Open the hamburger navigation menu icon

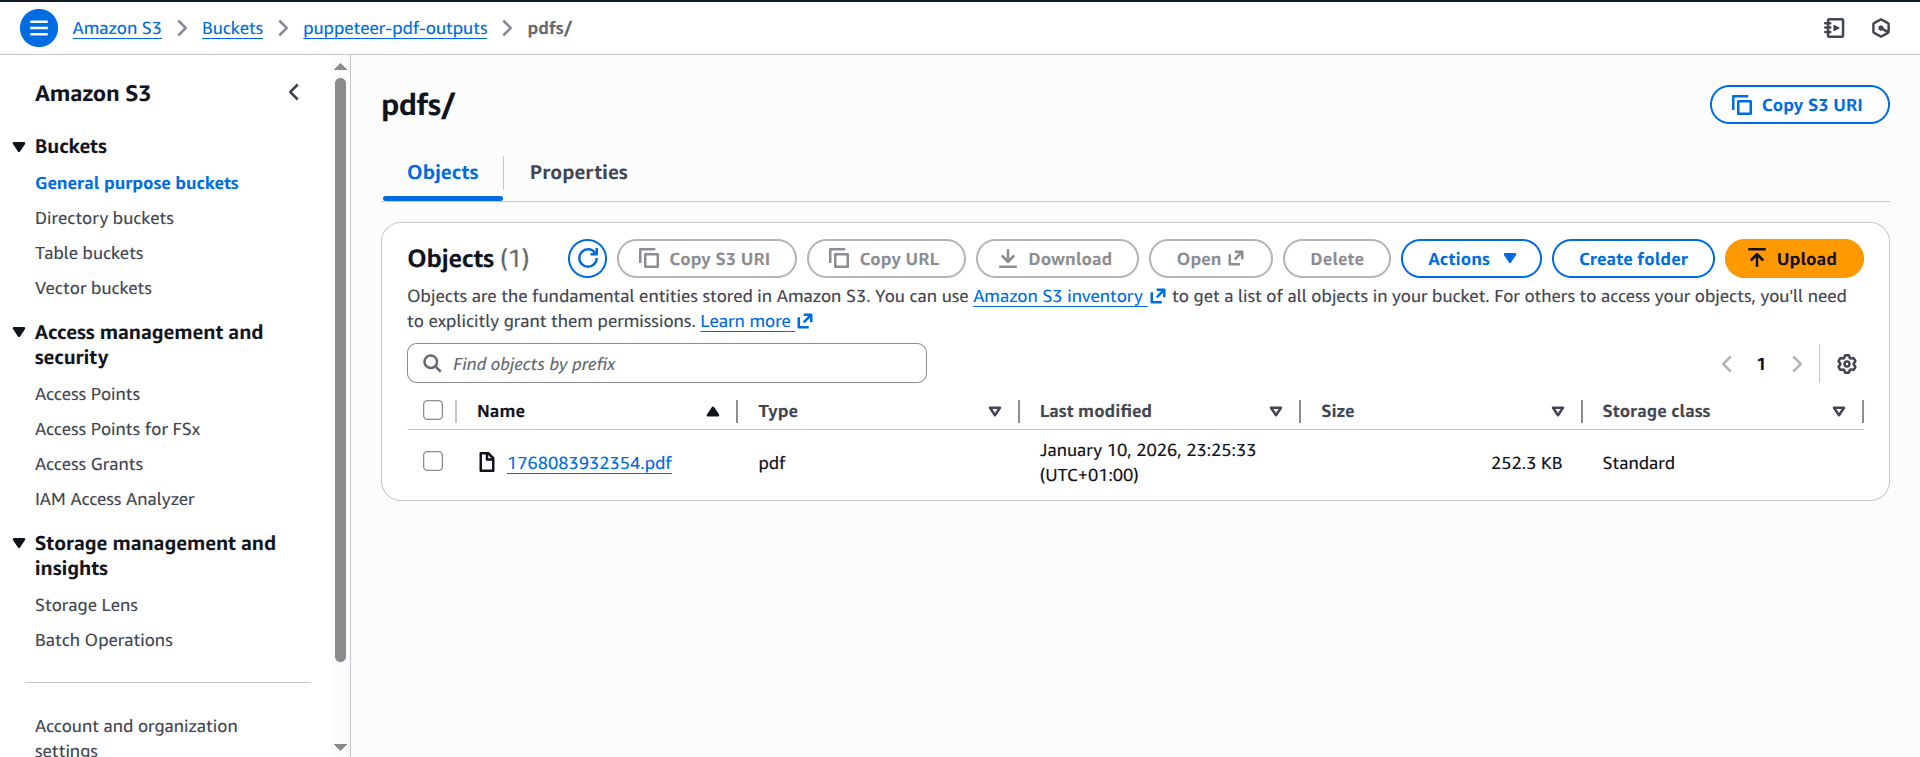38,28
